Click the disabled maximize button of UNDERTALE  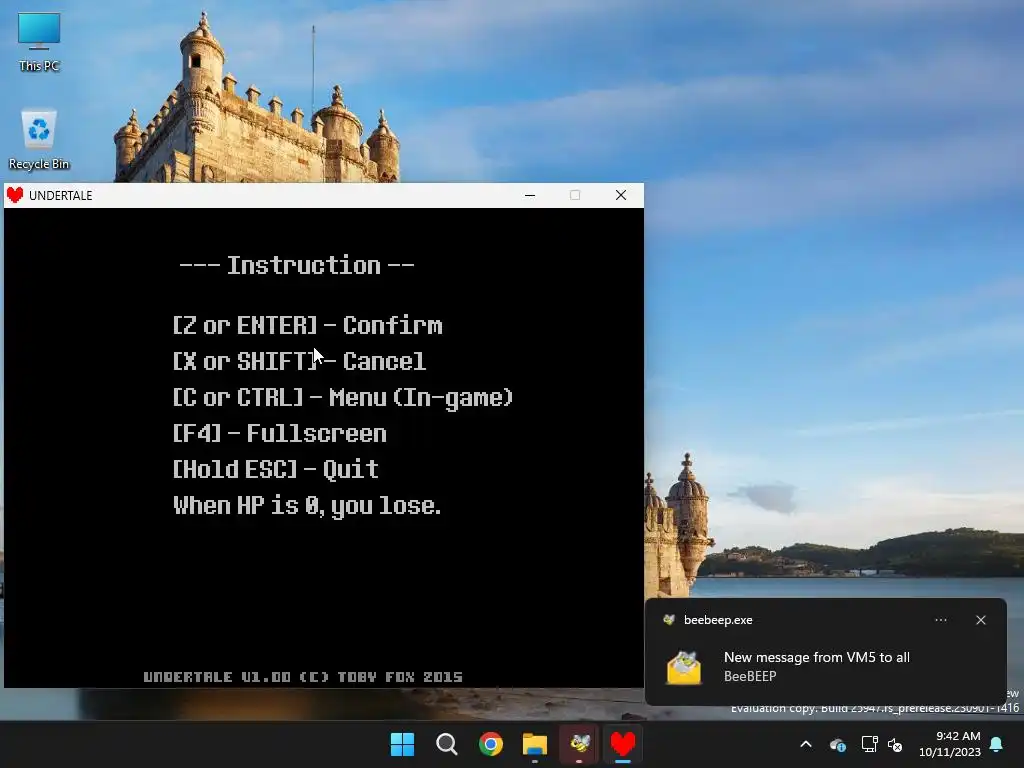tap(575, 195)
